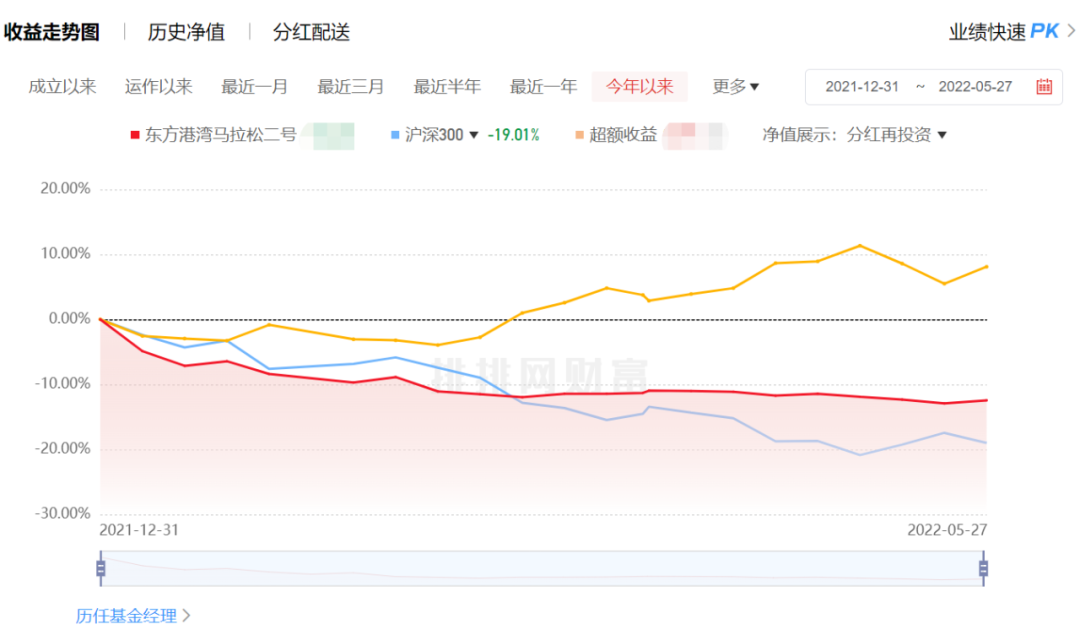Click the orange 超额收益 legend square

coord(579,135)
